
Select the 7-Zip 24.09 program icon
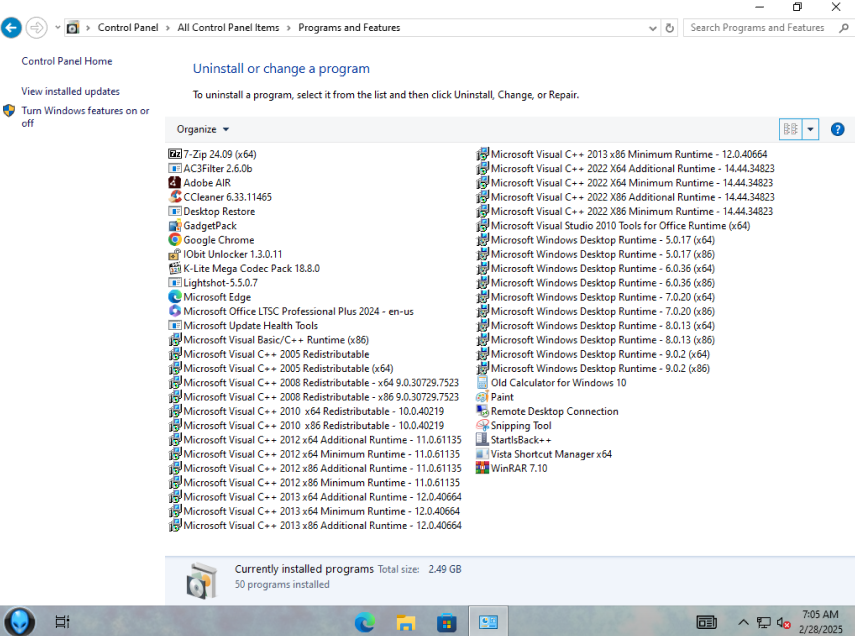pyautogui.click(x=174, y=154)
